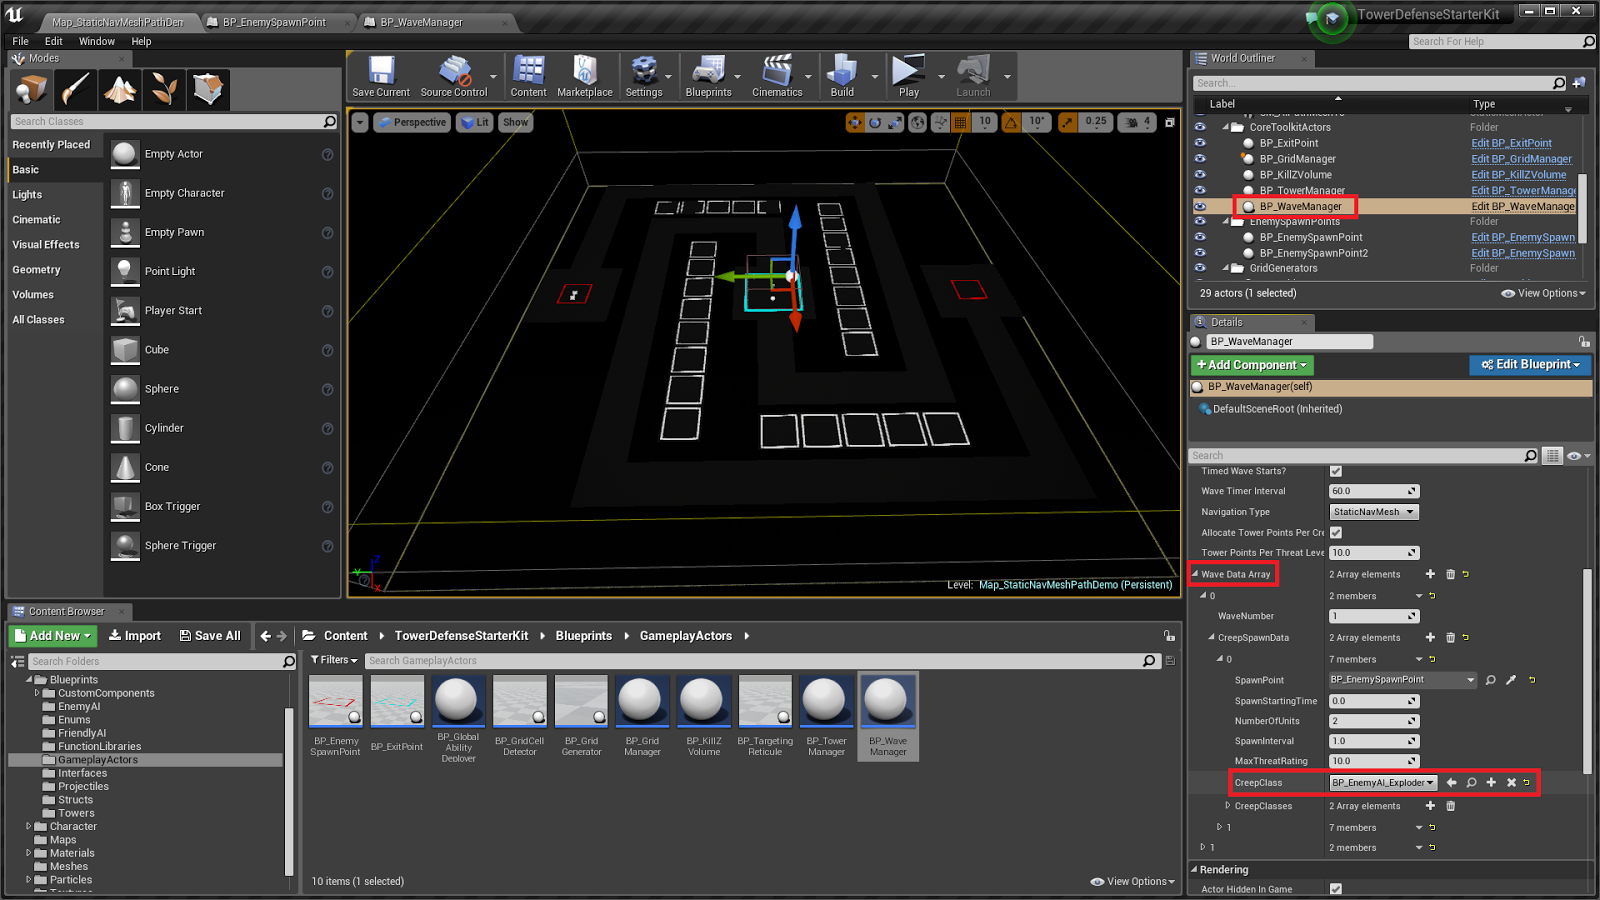Open the Add Component dropdown
The width and height of the screenshot is (1600, 900).
1252,365
